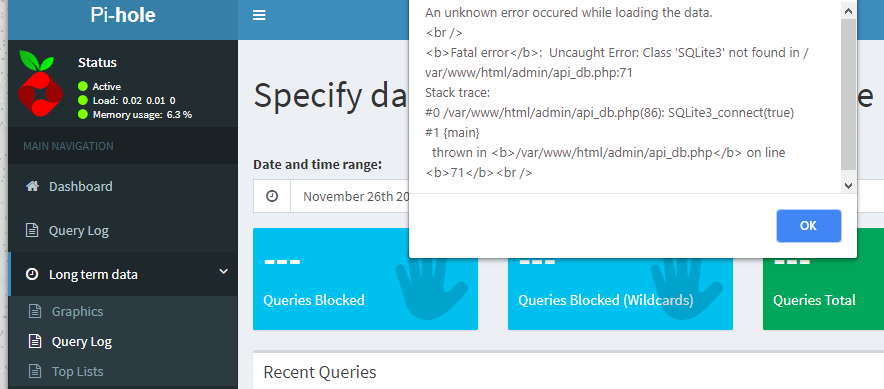Click the Query Log document icon in main navigation
This screenshot has width=884, height=389.
point(32,230)
